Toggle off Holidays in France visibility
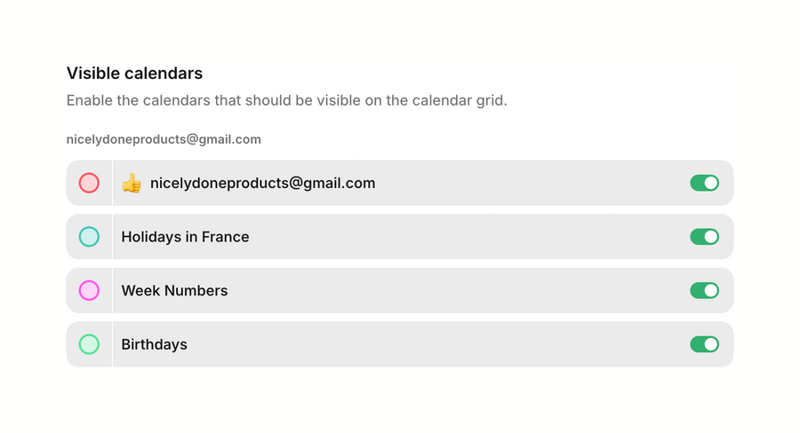Image resolution: width=800 pixels, height=433 pixels. [704, 237]
